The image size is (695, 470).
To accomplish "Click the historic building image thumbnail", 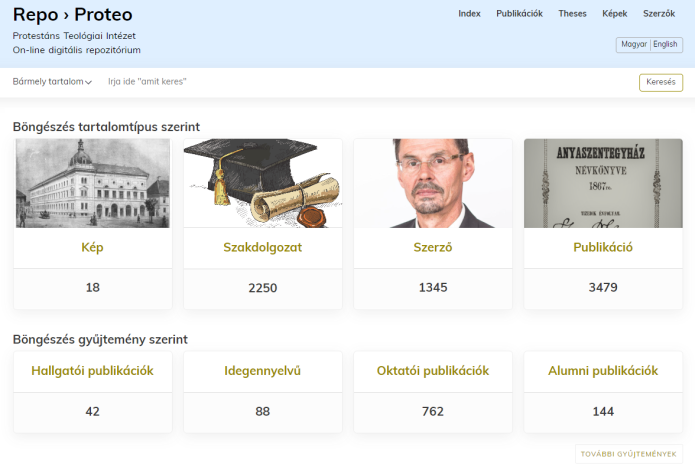I will [x=93, y=183].
